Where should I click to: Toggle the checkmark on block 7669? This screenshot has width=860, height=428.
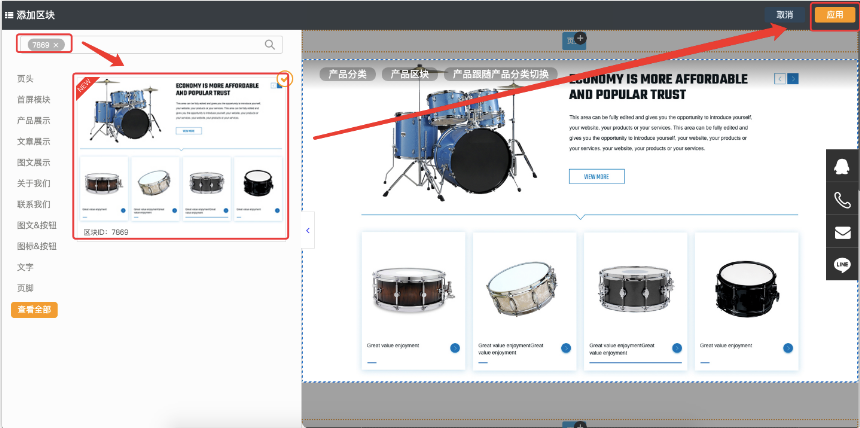[x=284, y=79]
